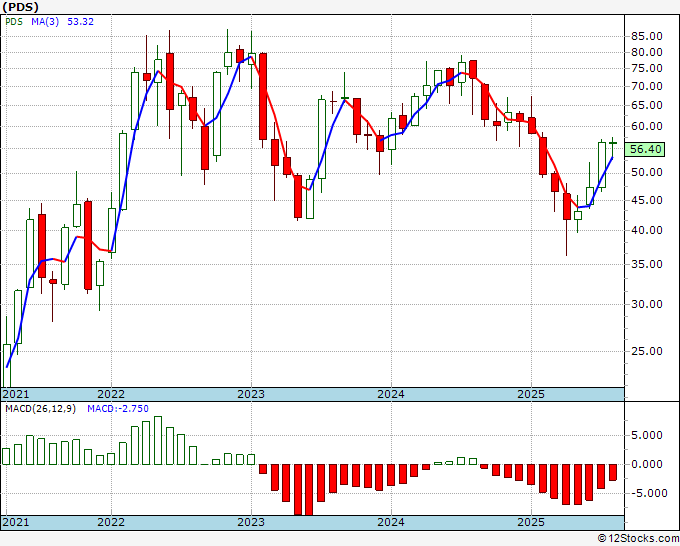Click the (PDS) chart title
Image resolution: width=680 pixels, height=546 pixels.
click(20, 7)
